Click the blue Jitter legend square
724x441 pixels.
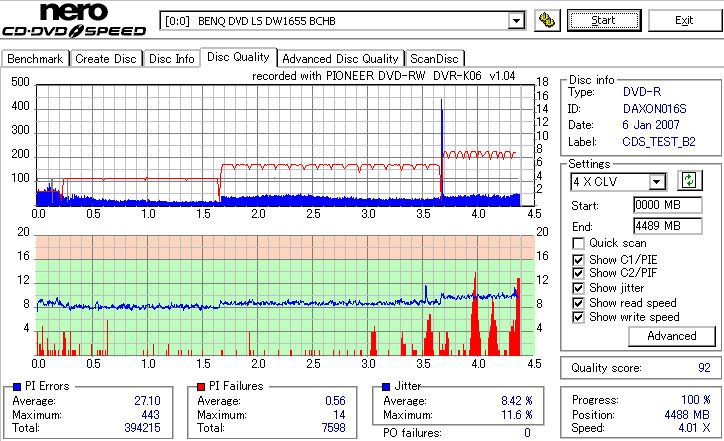[386, 387]
